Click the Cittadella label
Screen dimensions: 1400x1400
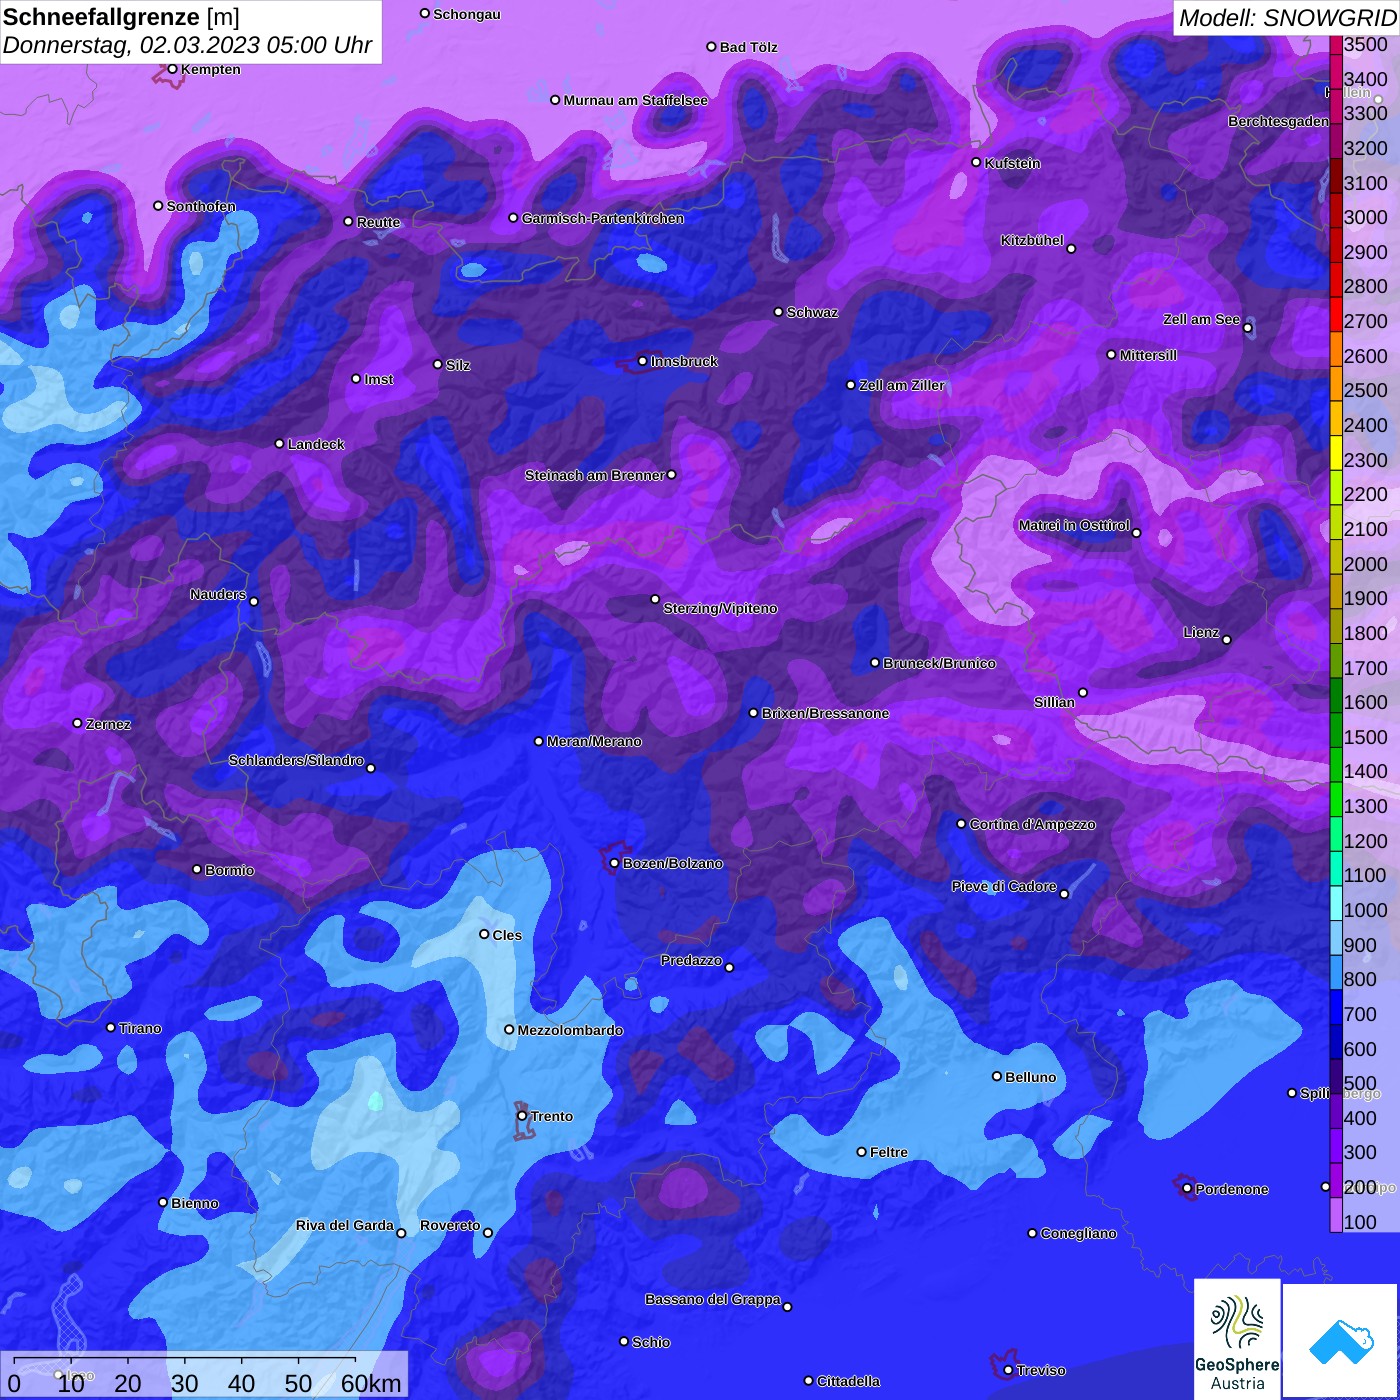click(x=848, y=1381)
